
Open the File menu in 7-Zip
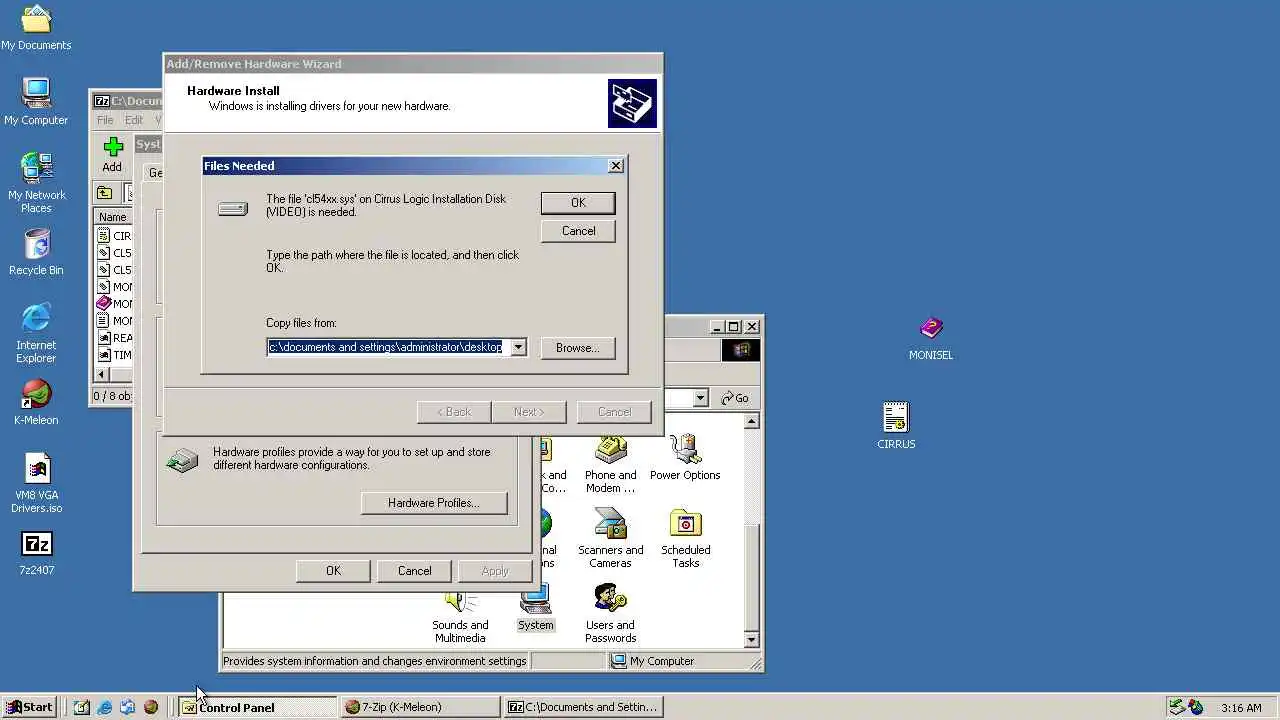coord(105,120)
